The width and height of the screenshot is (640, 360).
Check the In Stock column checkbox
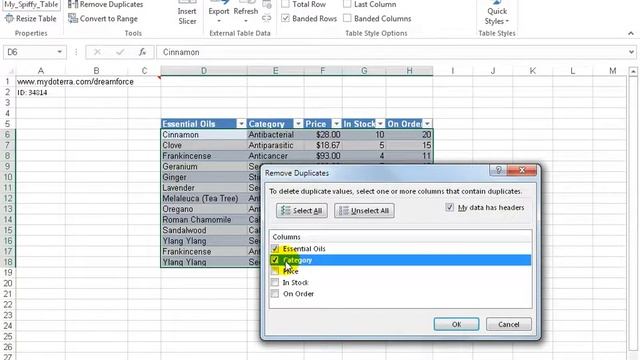[x=275, y=282]
